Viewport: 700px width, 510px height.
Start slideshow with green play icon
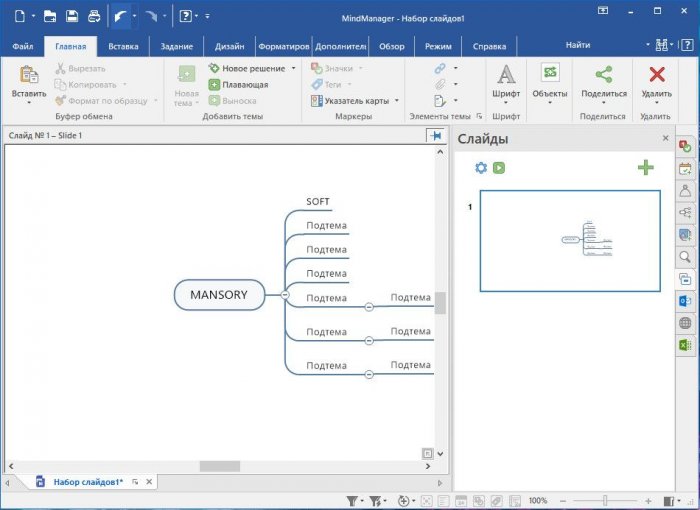click(x=499, y=168)
